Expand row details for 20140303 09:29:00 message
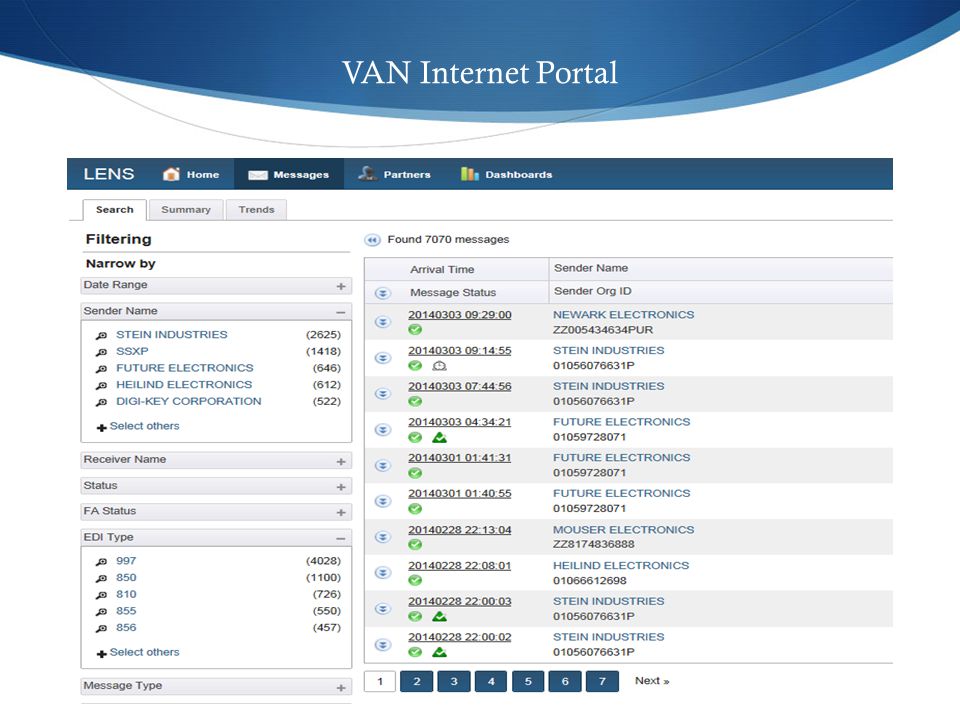Viewport: 960px width, 720px height. pyautogui.click(x=383, y=321)
